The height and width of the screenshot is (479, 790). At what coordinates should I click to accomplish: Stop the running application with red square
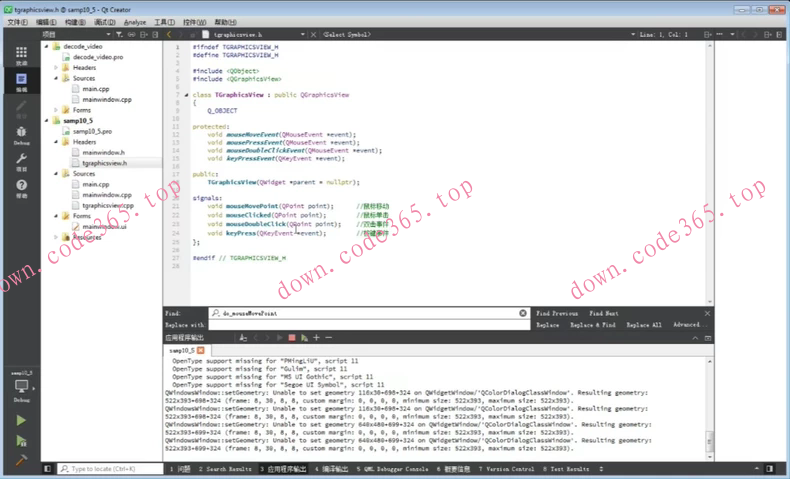coord(292,338)
